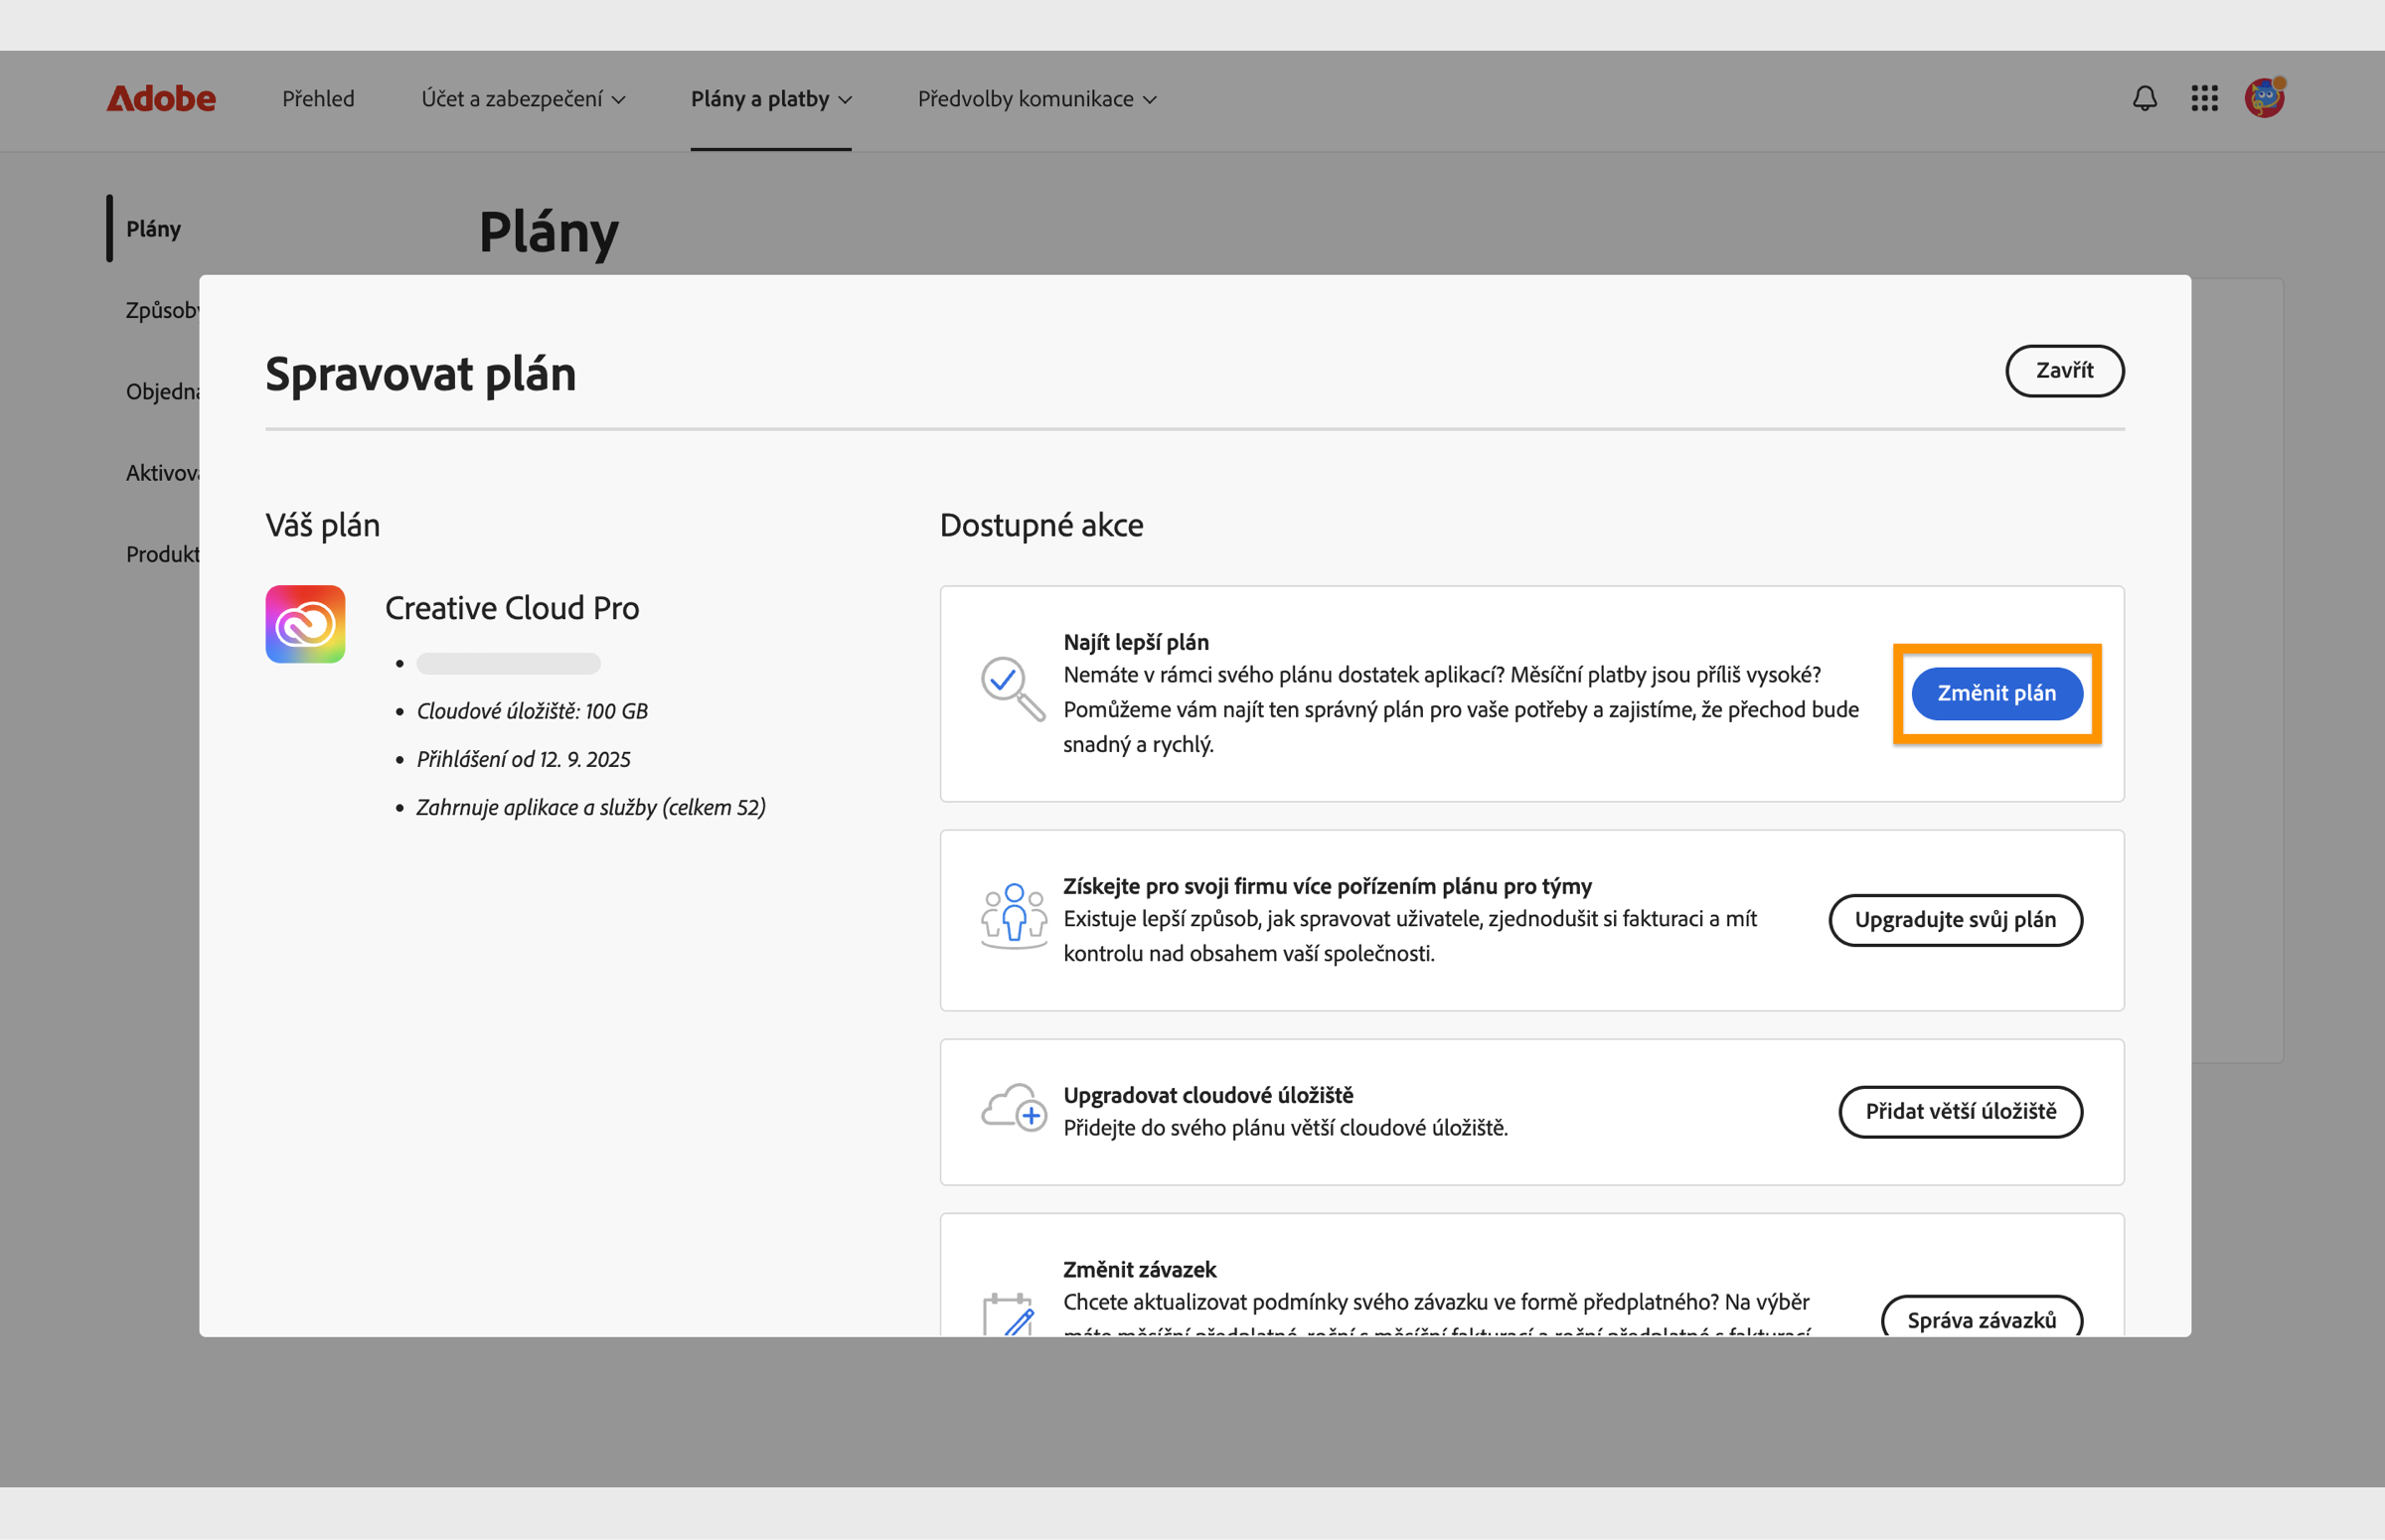Click the cloud storage plus icon
This screenshot has height=1540, width=2385.
tap(1013, 1109)
